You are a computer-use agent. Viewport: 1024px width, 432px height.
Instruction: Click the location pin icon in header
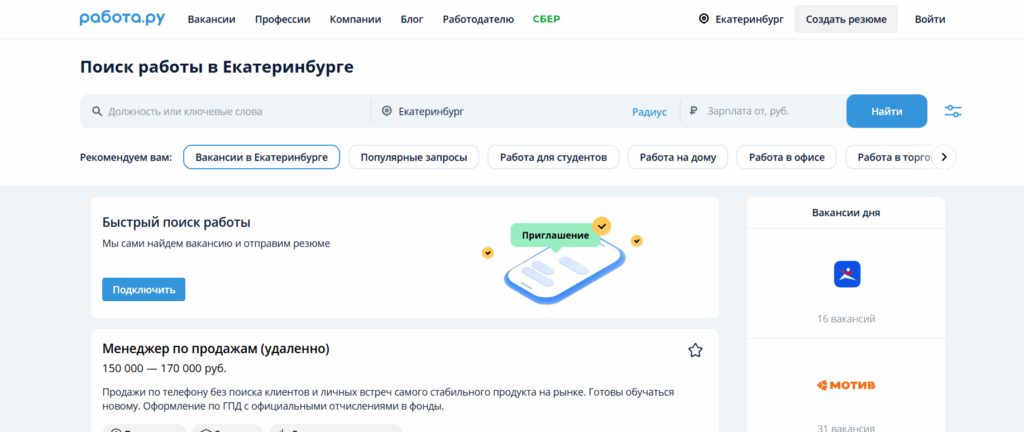click(703, 19)
